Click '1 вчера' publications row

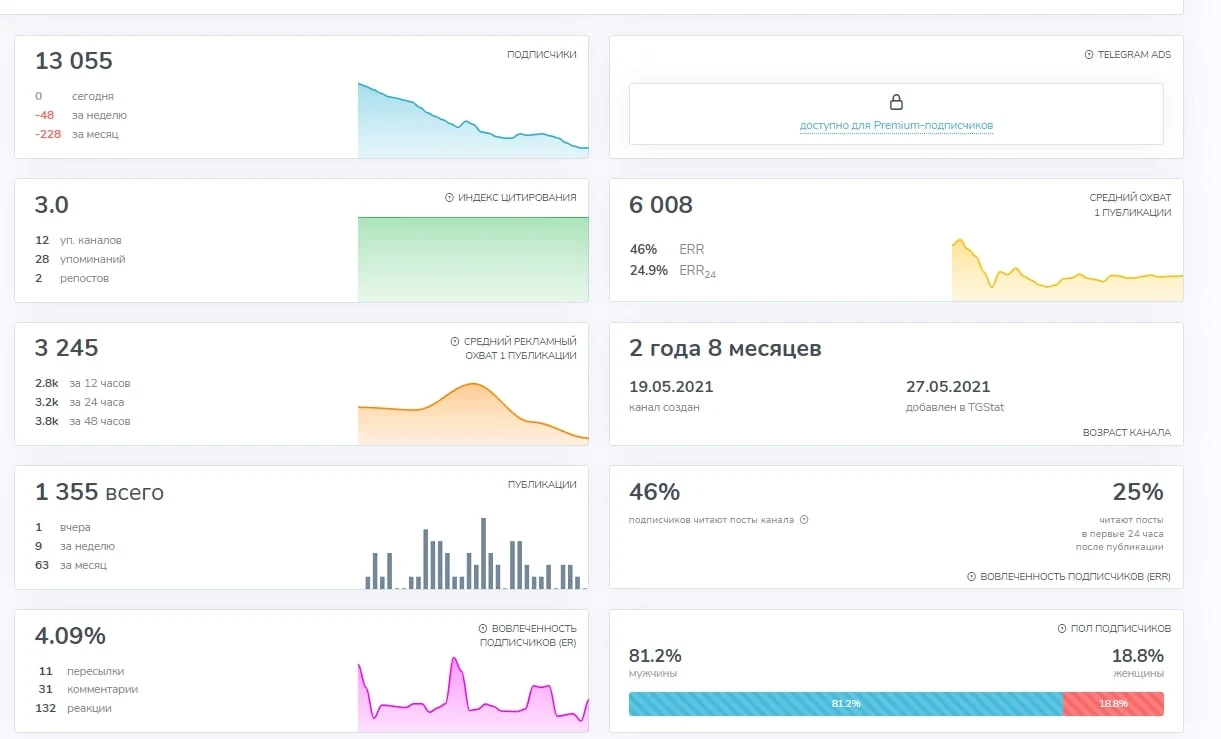pos(63,527)
